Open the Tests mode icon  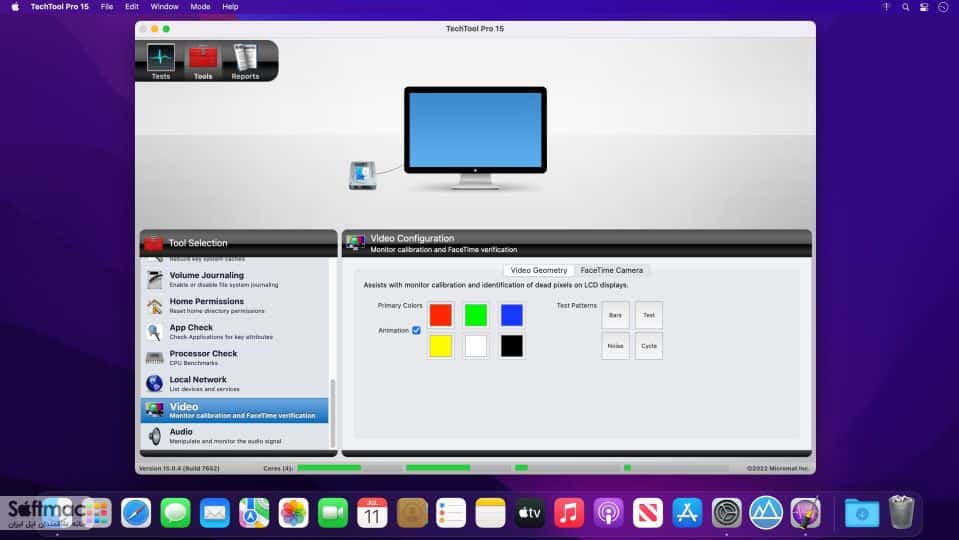click(160, 61)
